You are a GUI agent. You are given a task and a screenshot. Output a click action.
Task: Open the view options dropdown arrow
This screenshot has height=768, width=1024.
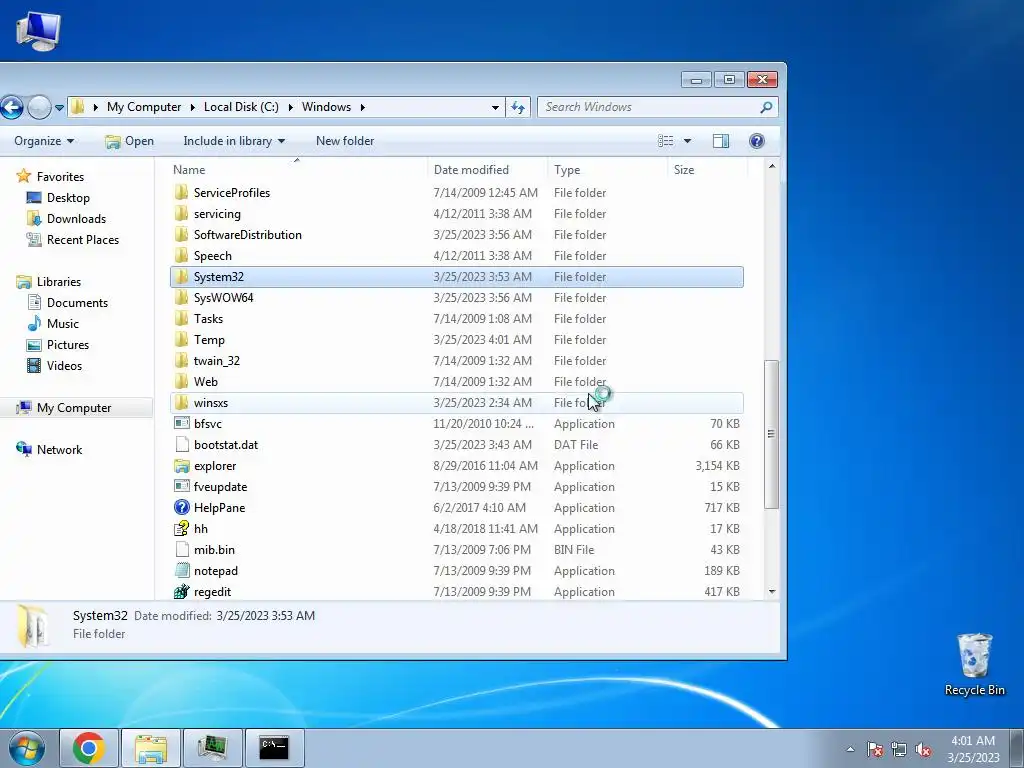[687, 141]
